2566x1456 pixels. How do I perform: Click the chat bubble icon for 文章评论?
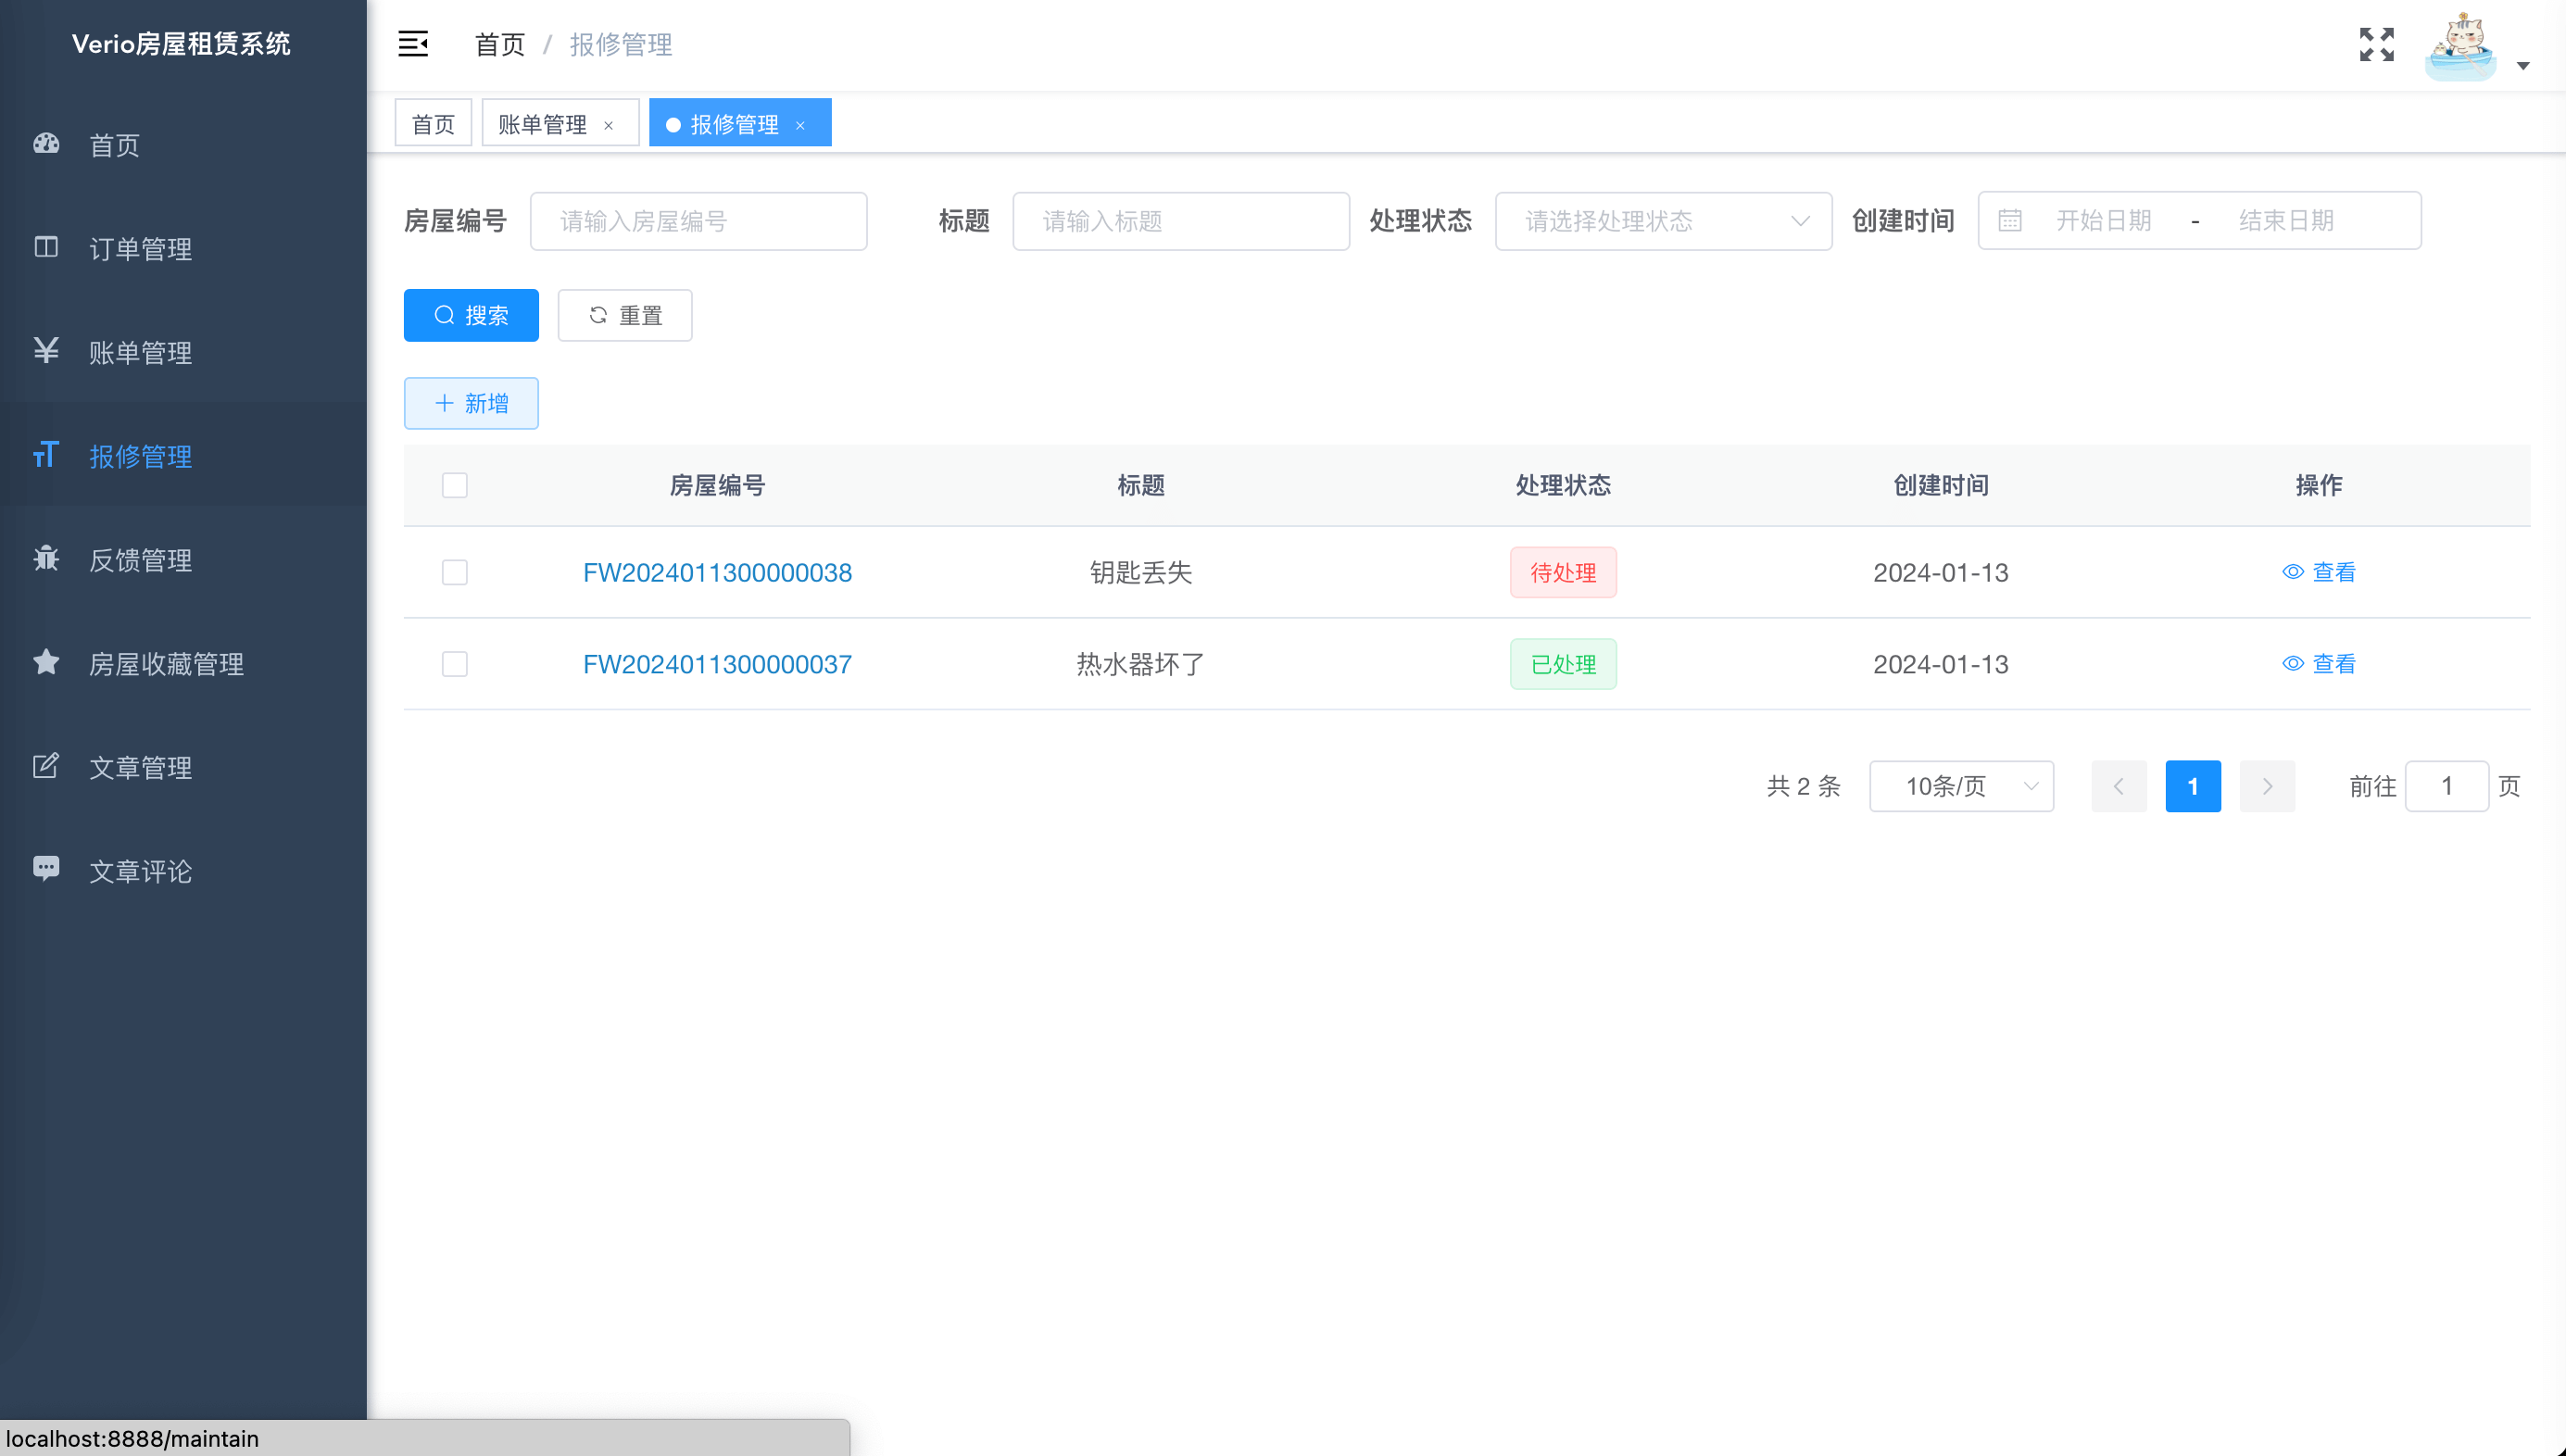[46, 868]
